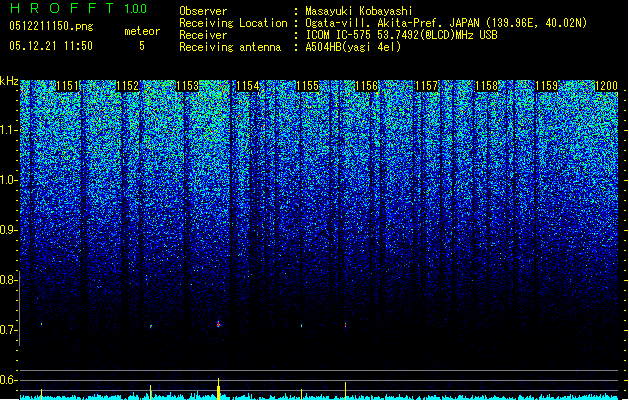Click the 'Receiving antenna' field label
This screenshot has height=400, width=629.
click(x=230, y=47)
